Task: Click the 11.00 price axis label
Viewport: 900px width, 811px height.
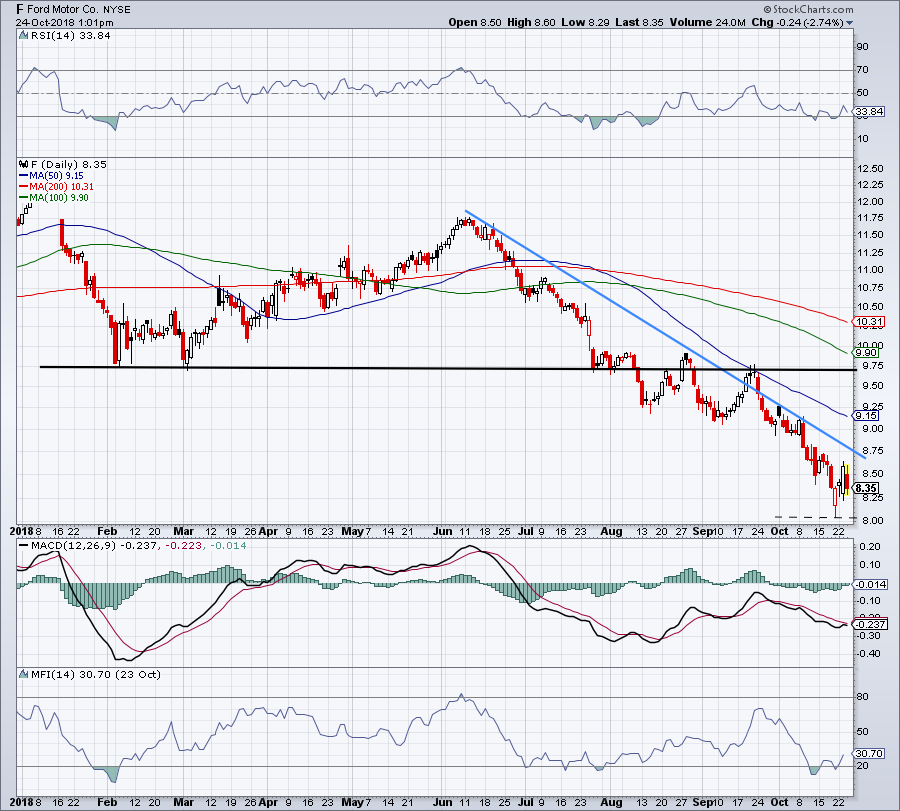Action: [x=870, y=270]
